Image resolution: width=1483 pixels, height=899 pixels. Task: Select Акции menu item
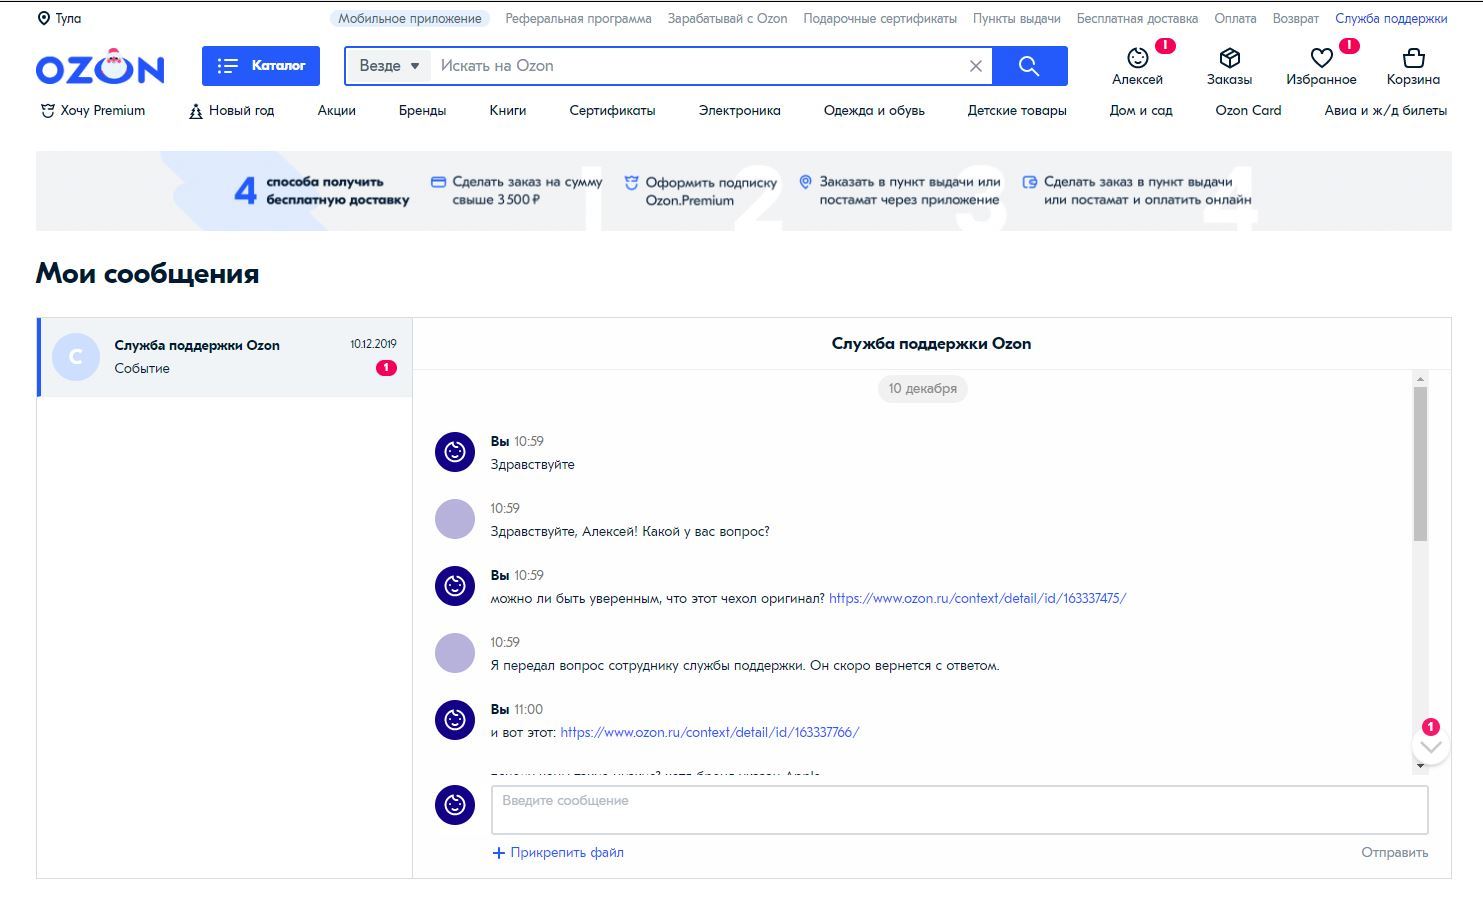coord(337,111)
